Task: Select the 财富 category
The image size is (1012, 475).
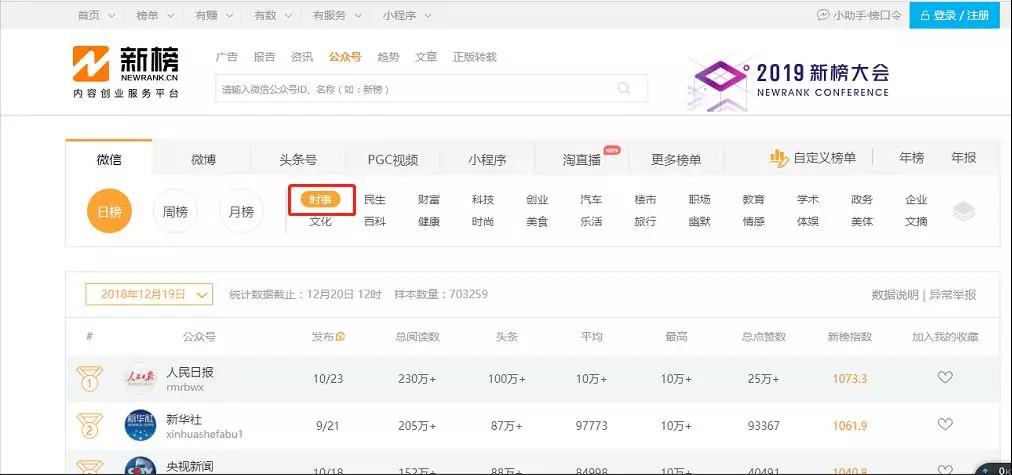Action: coord(429,200)
